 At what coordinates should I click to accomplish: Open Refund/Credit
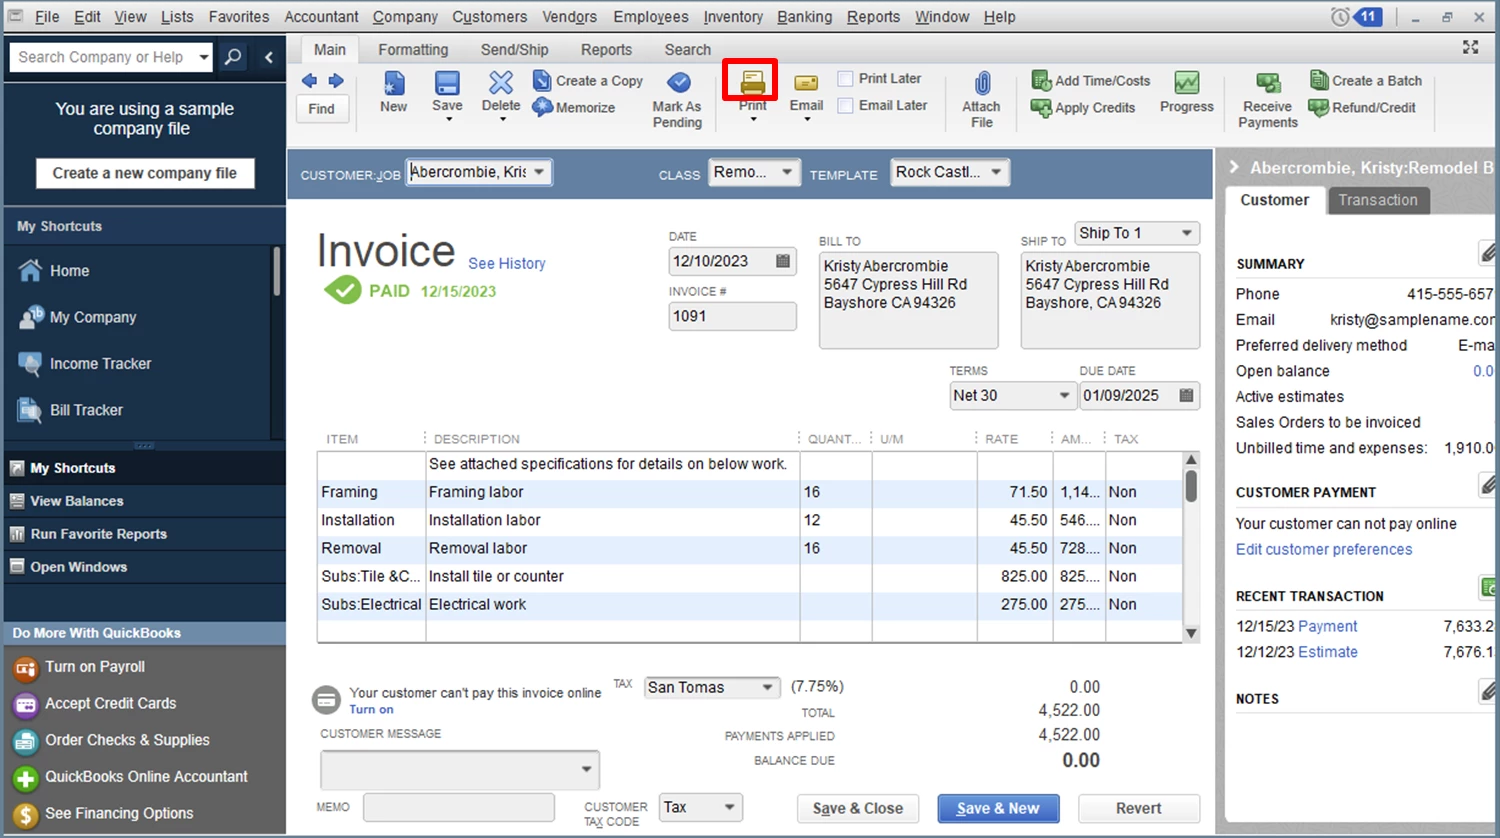1362,107
